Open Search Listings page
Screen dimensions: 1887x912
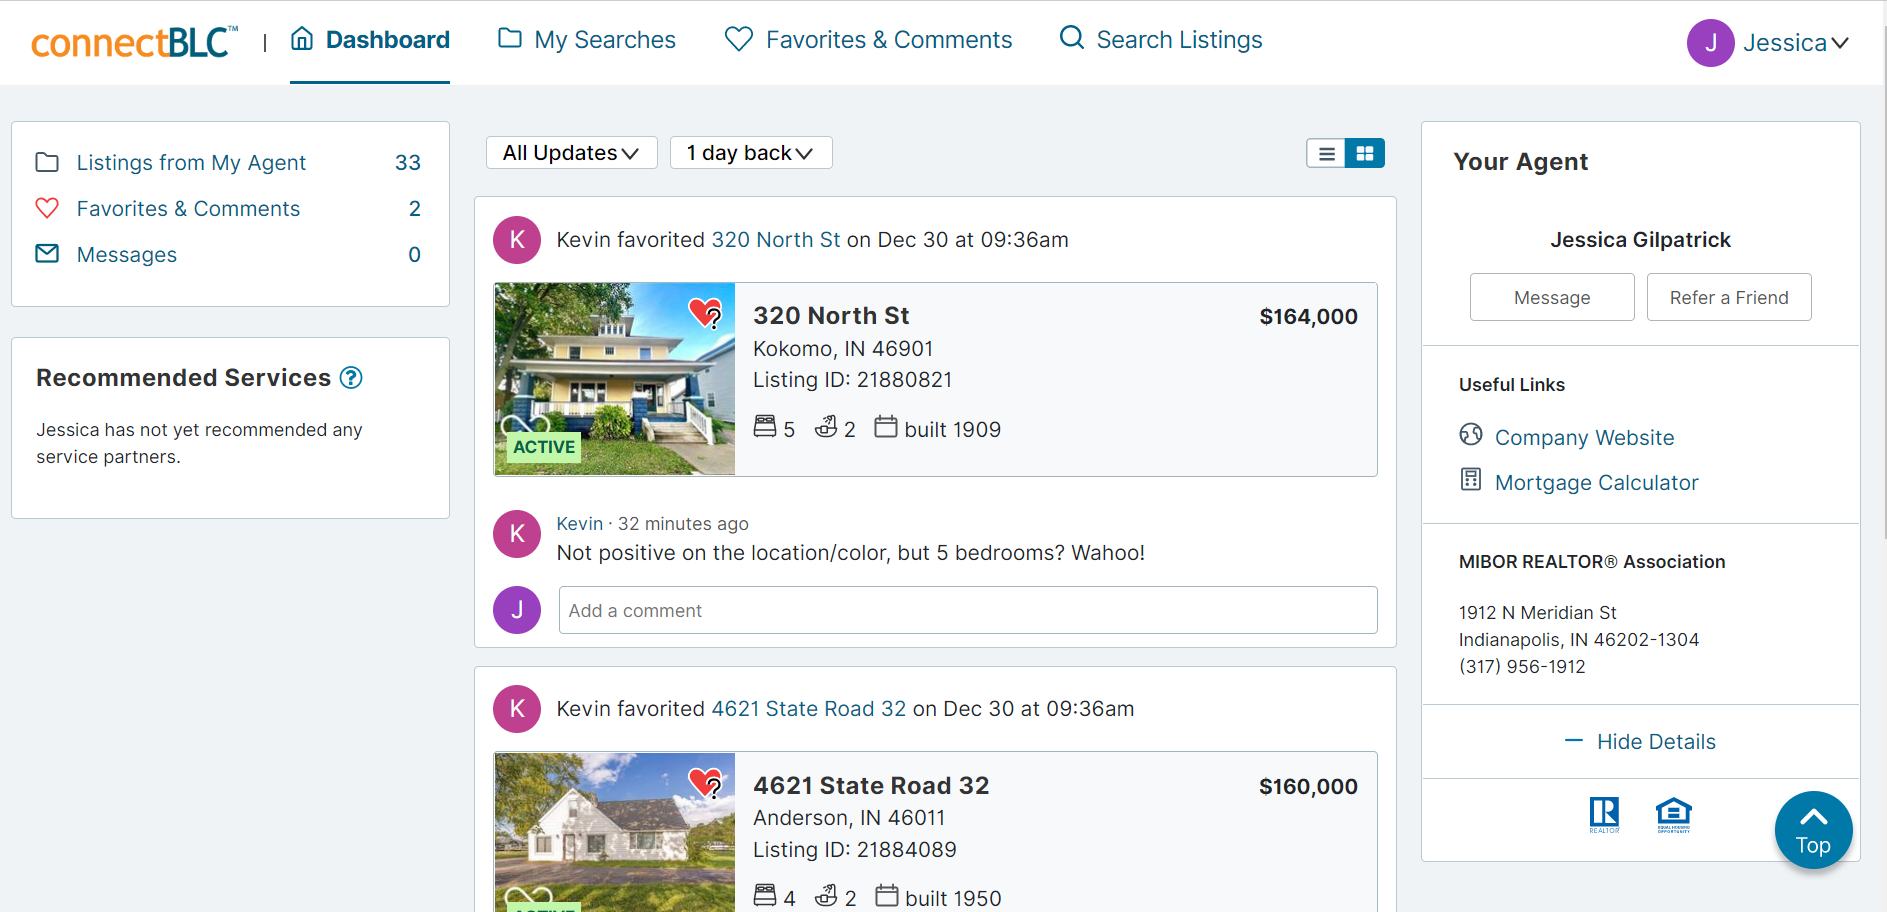pyautogui.click(x=1161, y=40)
